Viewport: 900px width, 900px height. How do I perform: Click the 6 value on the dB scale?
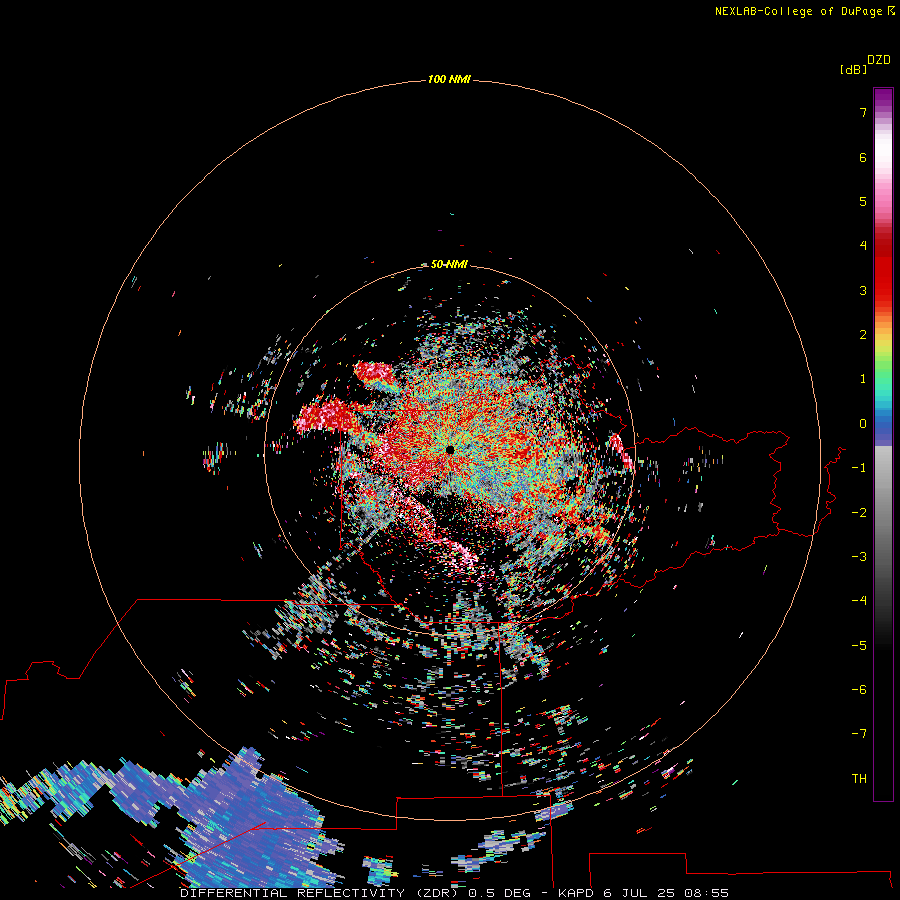863,157
